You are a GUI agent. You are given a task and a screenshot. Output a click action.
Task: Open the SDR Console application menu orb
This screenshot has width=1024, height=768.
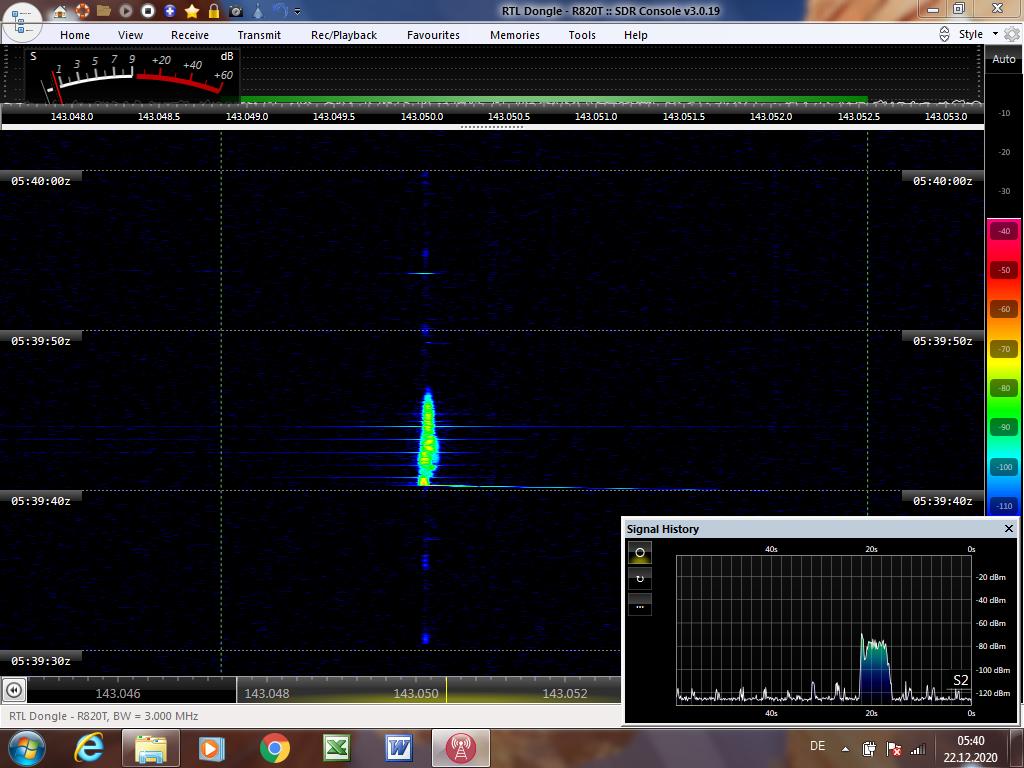click(x=22, y=22)
